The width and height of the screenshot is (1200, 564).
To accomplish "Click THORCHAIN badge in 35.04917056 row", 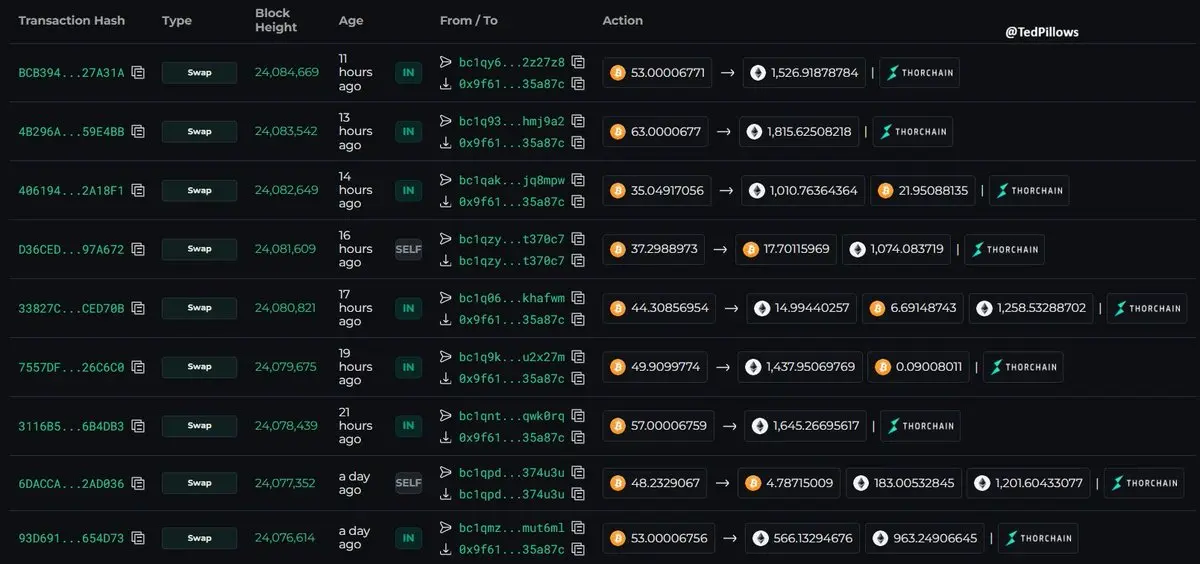I will pyautogui.click(x=1029, y=191).
